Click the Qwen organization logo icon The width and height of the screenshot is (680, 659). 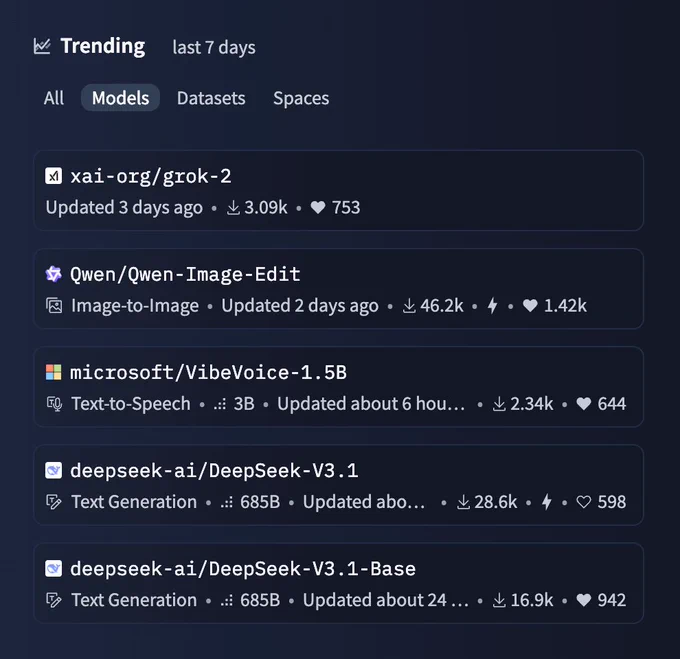(x=54, y=274)
